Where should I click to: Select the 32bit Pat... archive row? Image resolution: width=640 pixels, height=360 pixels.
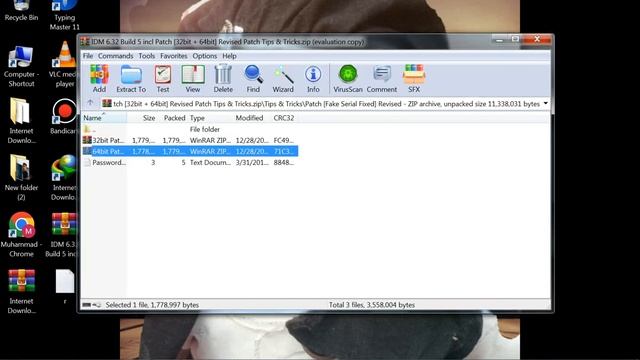[x=190, y=140]
